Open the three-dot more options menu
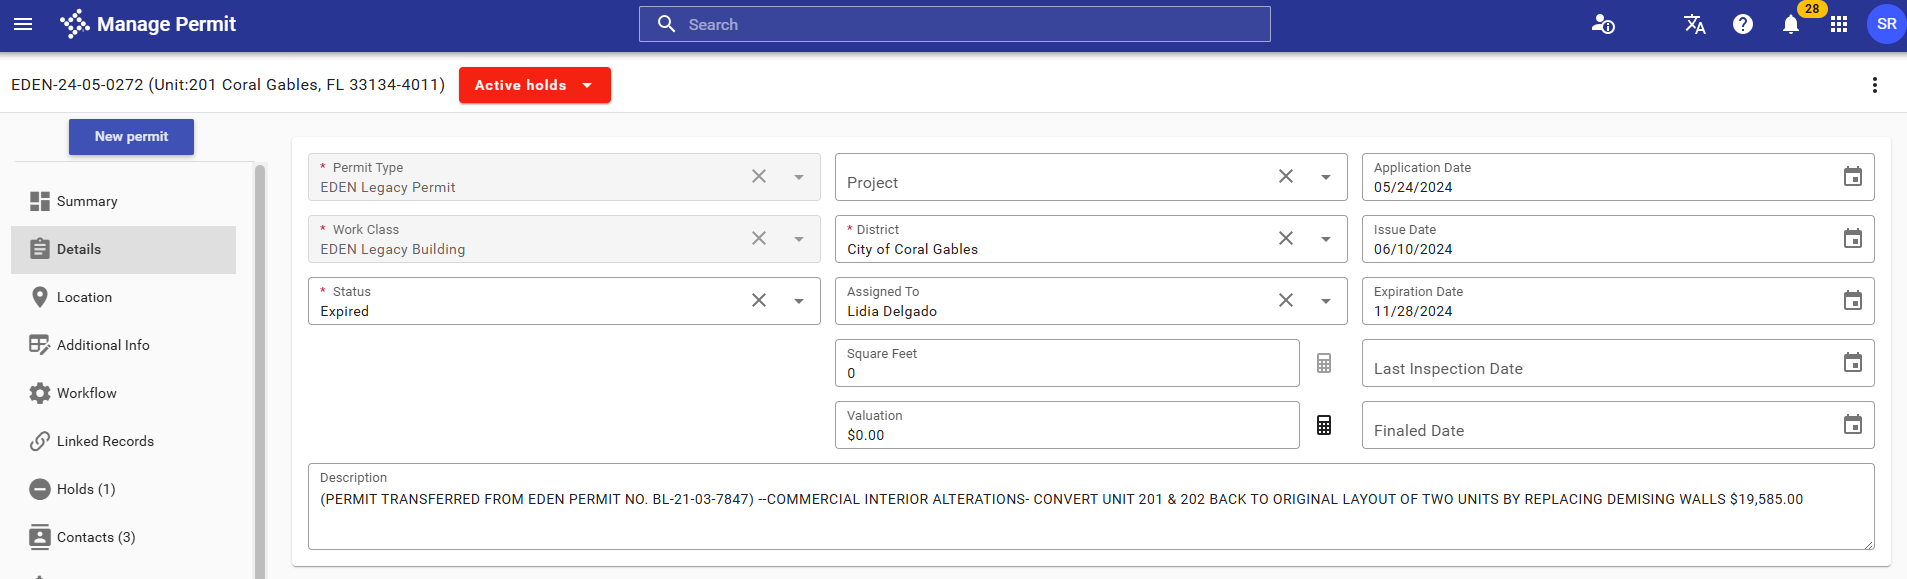The image size is (1907, 579). pyautogui.click(x=1874, y=85)
